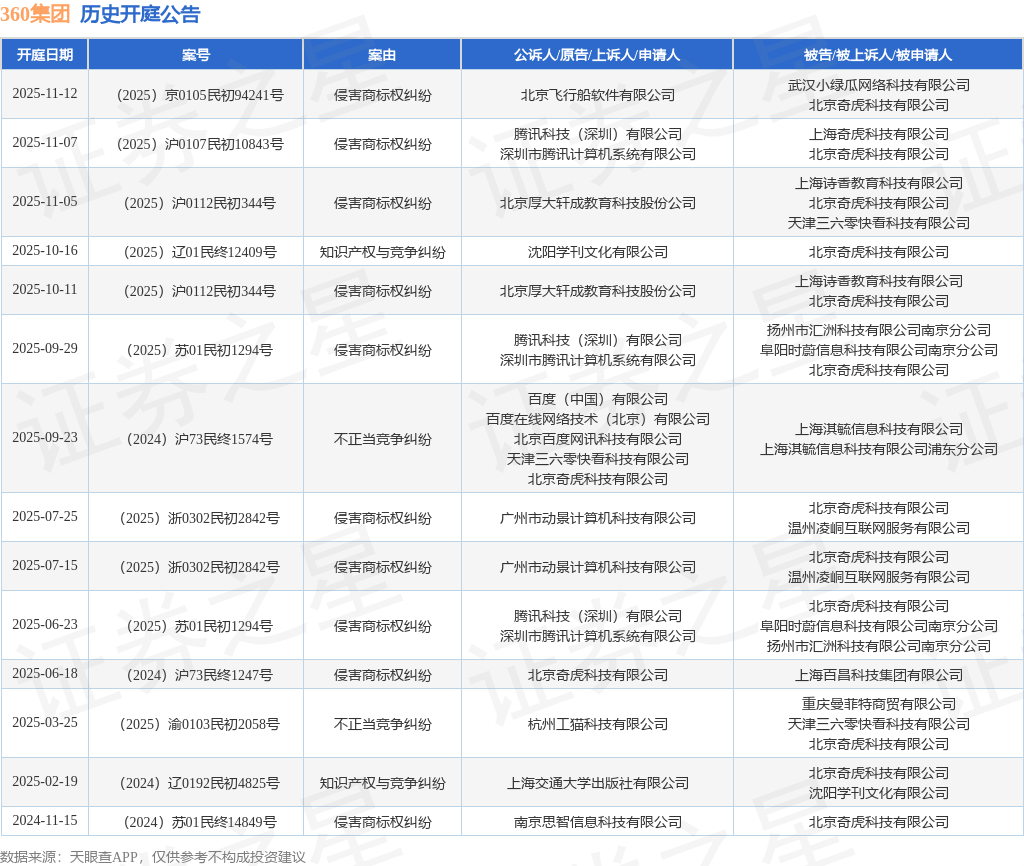Select the date 2025-09-23
The width and height of the screenshot is (1024, 866).
click(x=44, y=437)
